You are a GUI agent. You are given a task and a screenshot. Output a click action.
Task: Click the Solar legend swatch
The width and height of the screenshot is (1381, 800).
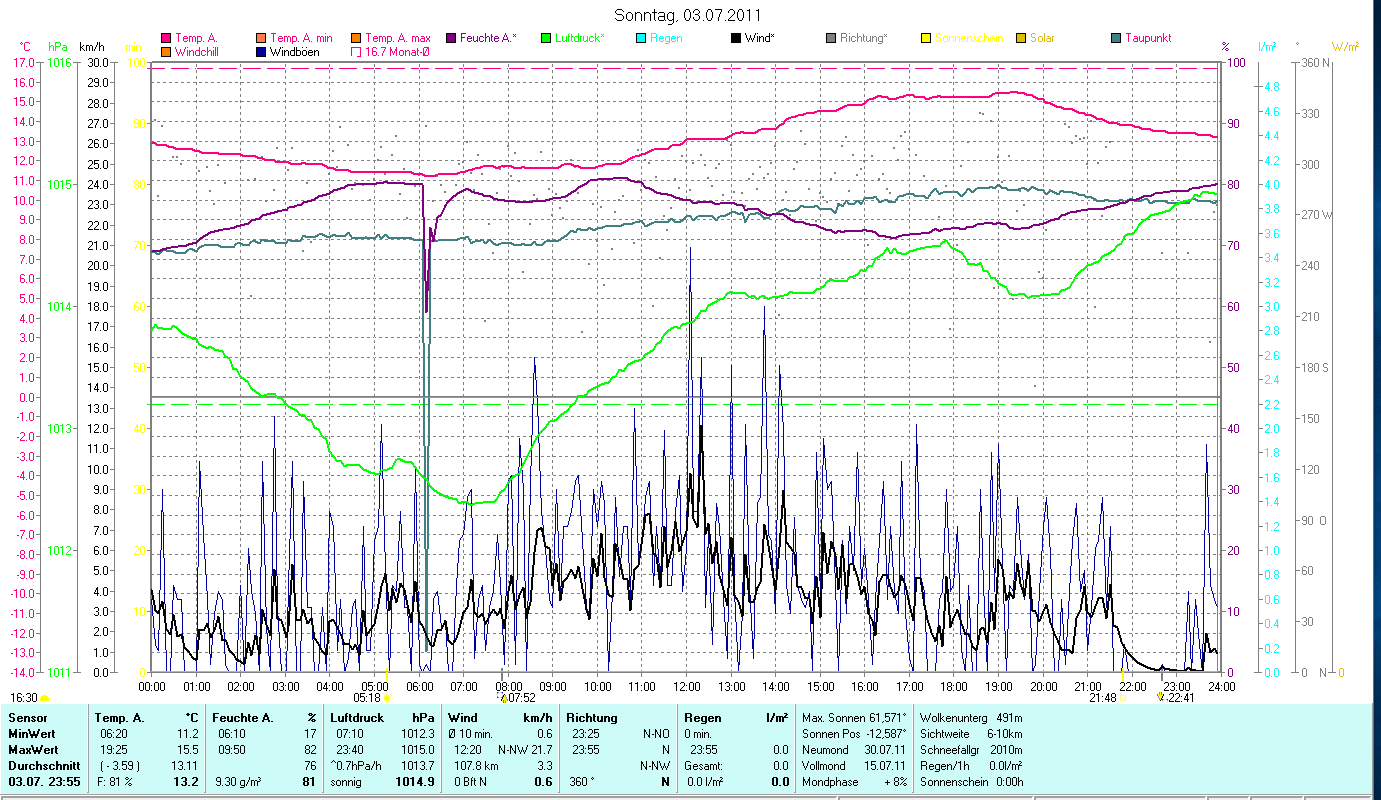1021,38
